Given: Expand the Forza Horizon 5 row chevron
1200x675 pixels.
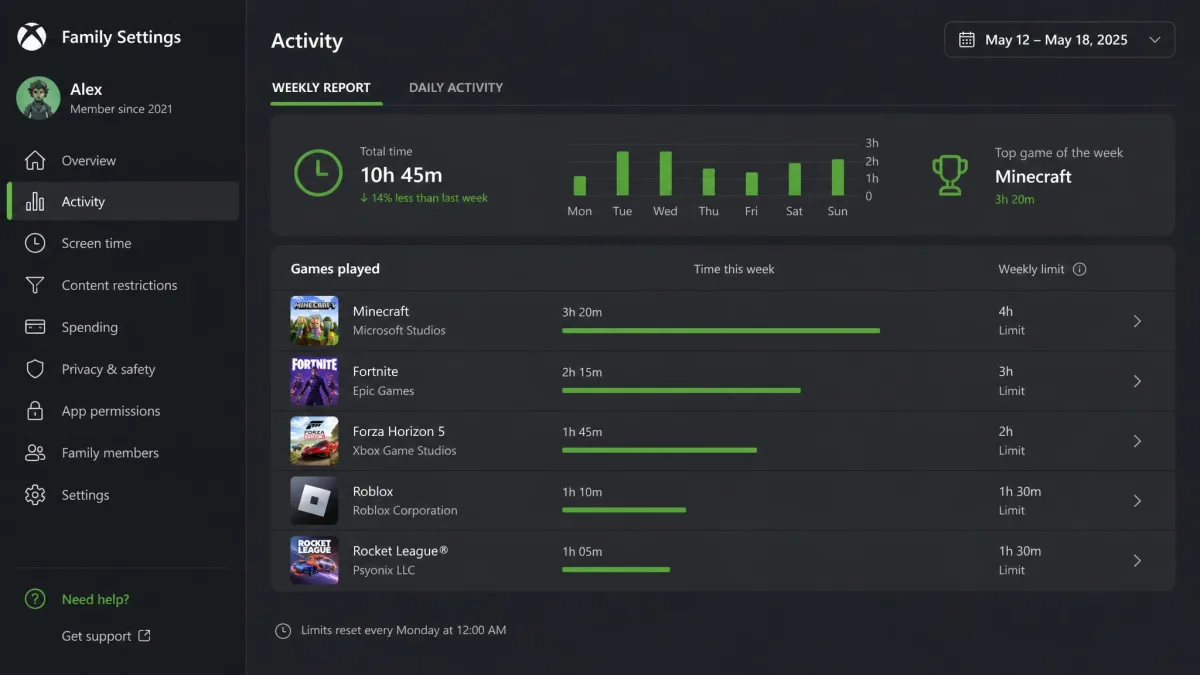Looking at the screenshot, I should (x=1137, y=441).
